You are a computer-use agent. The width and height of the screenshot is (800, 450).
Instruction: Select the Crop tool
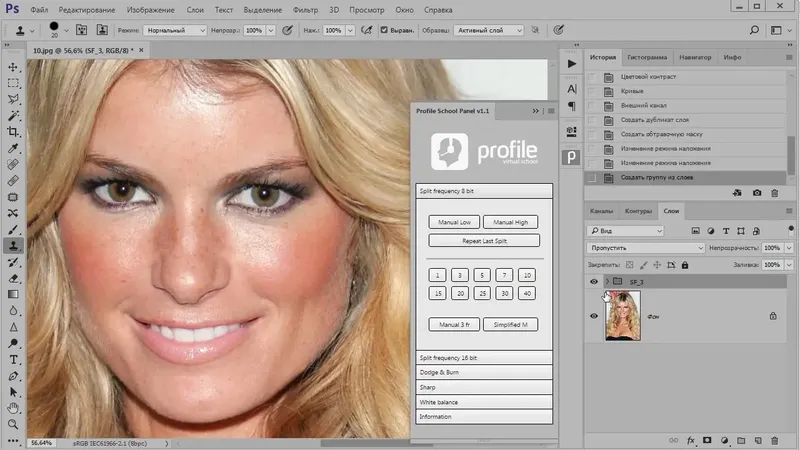[13, 132]
